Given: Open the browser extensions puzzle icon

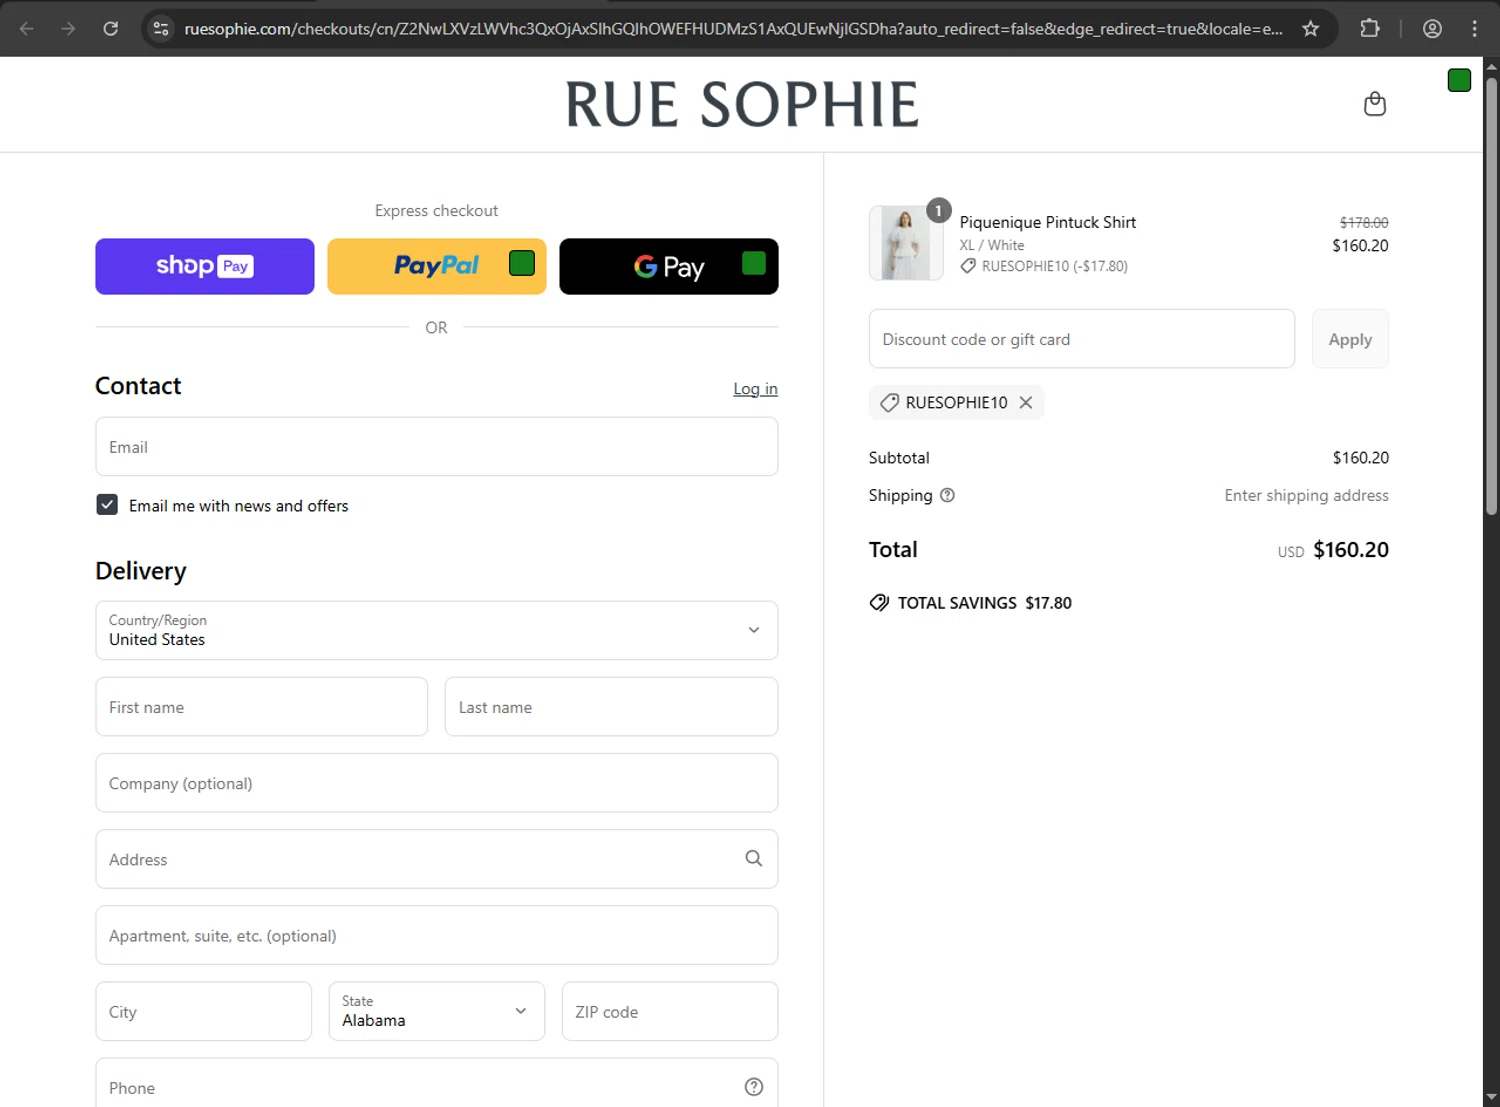Looking at the screenshot, I should (x=1370, y=28).
